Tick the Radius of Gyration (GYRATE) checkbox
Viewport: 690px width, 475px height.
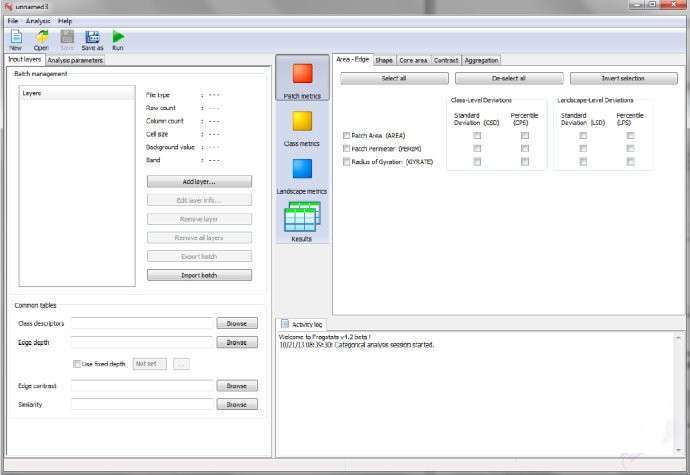346,162
